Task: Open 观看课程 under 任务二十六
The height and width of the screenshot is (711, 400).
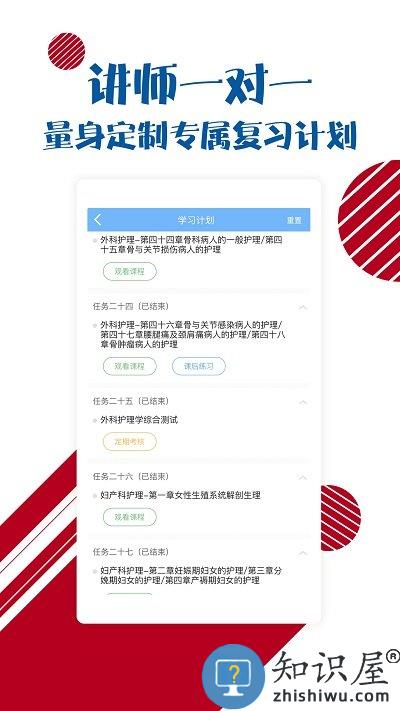Action: click(x=130, y=517)
